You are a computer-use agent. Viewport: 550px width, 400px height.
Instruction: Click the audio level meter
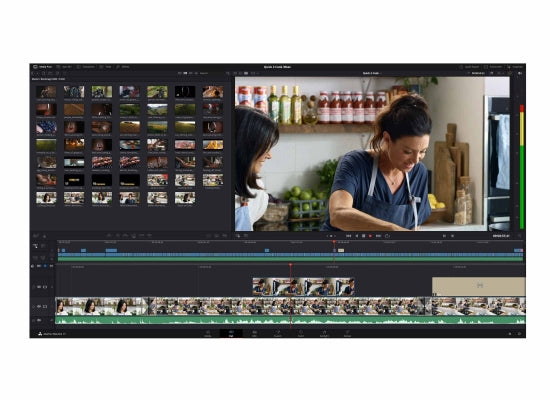(522, 167)
